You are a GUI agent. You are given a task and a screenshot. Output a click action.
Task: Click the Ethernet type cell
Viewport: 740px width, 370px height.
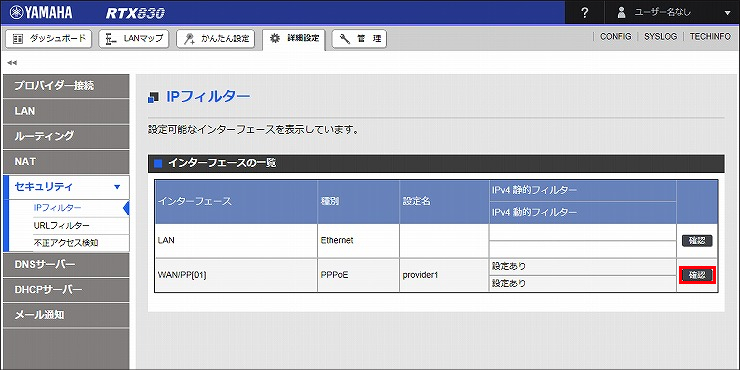point(358,241)
